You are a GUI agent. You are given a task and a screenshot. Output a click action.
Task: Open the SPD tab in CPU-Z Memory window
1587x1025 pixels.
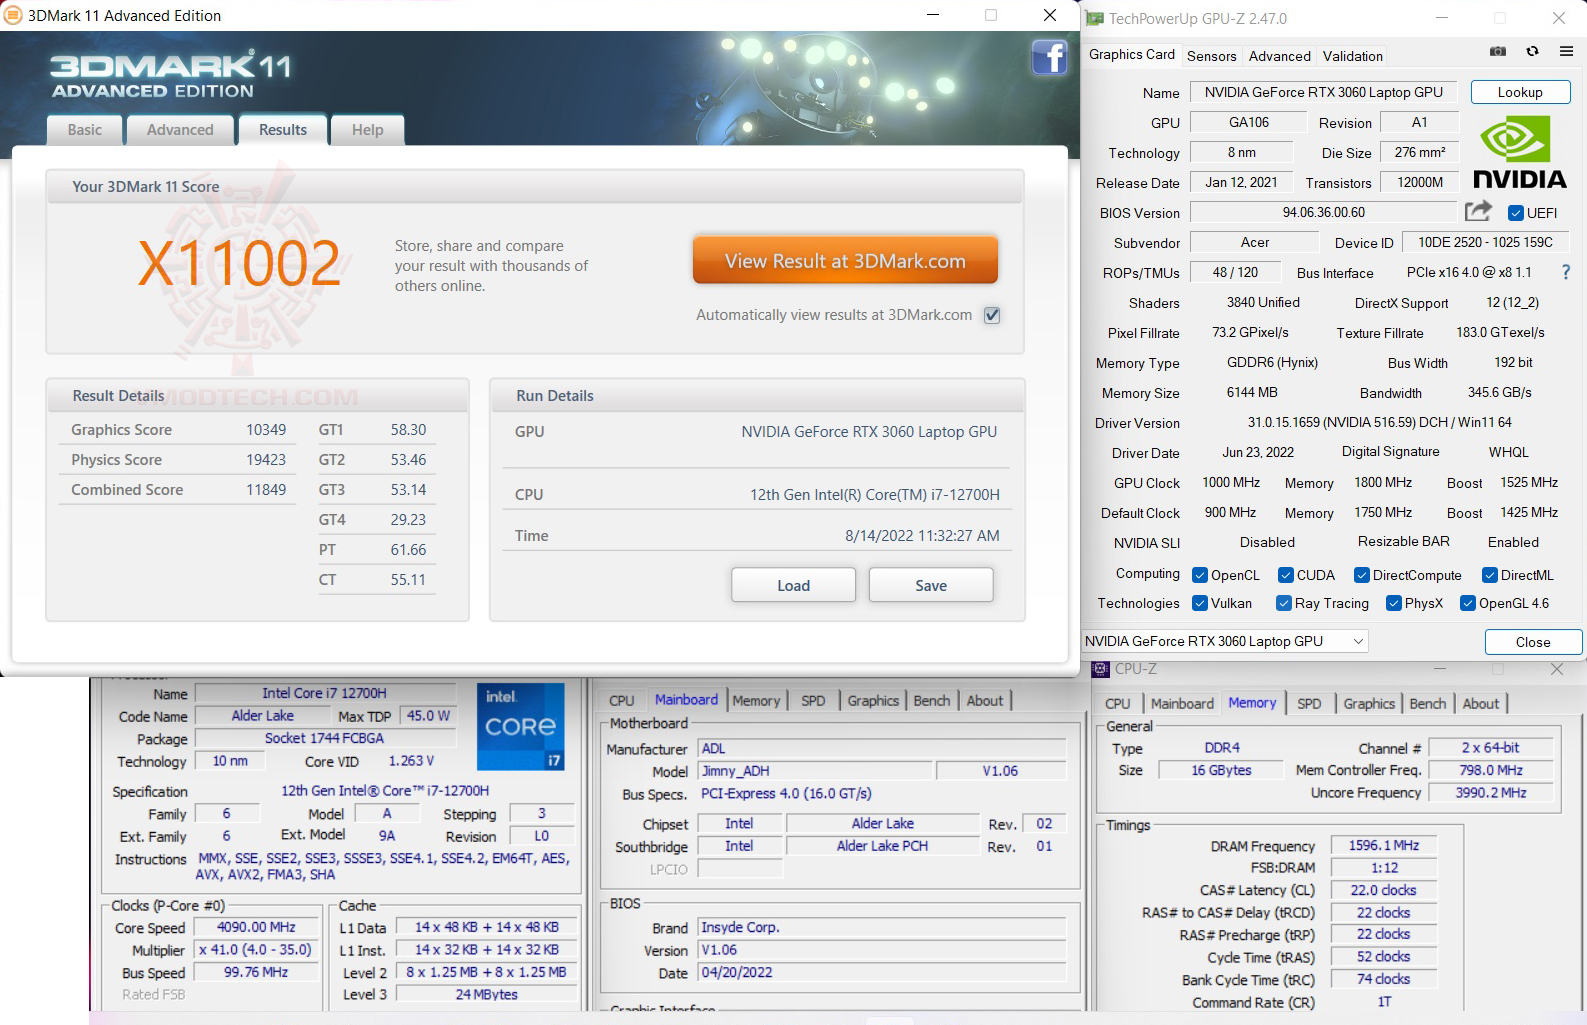coord(1309,704)
